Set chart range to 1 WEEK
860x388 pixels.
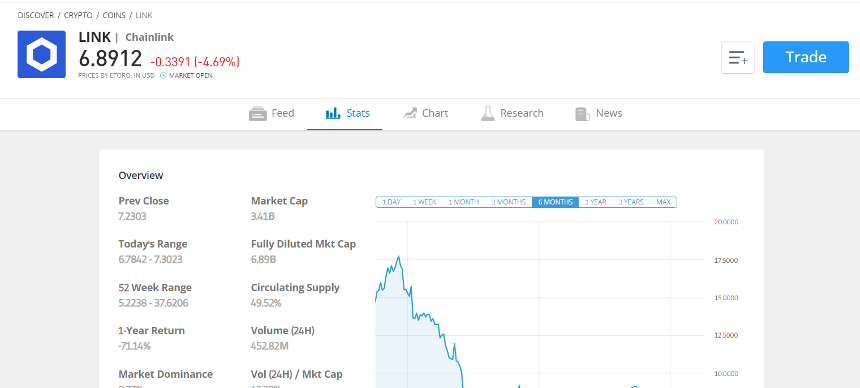click(x=425, y=202)
